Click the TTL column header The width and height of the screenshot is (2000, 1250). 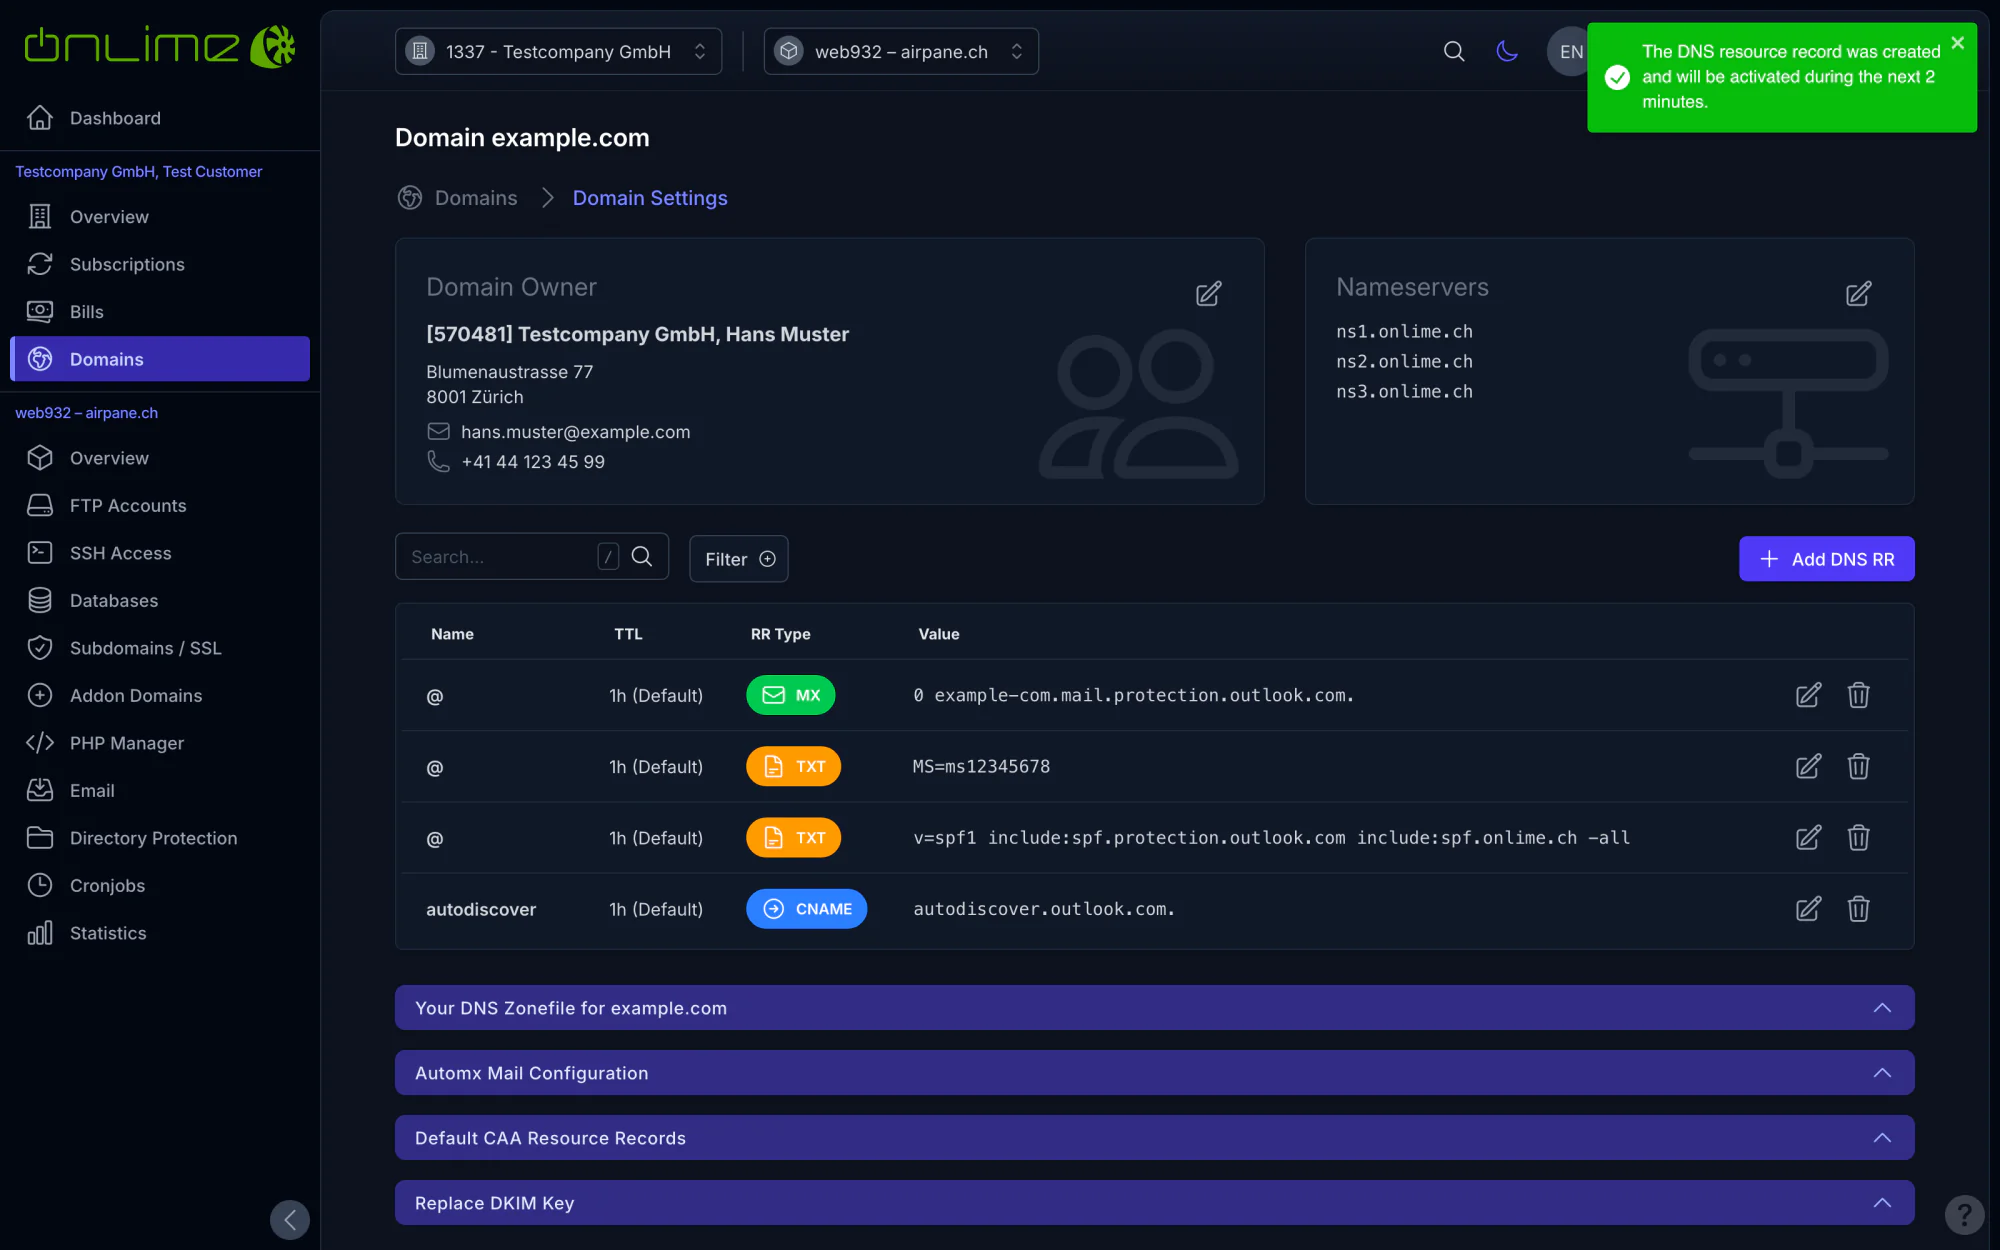point(628,634)
